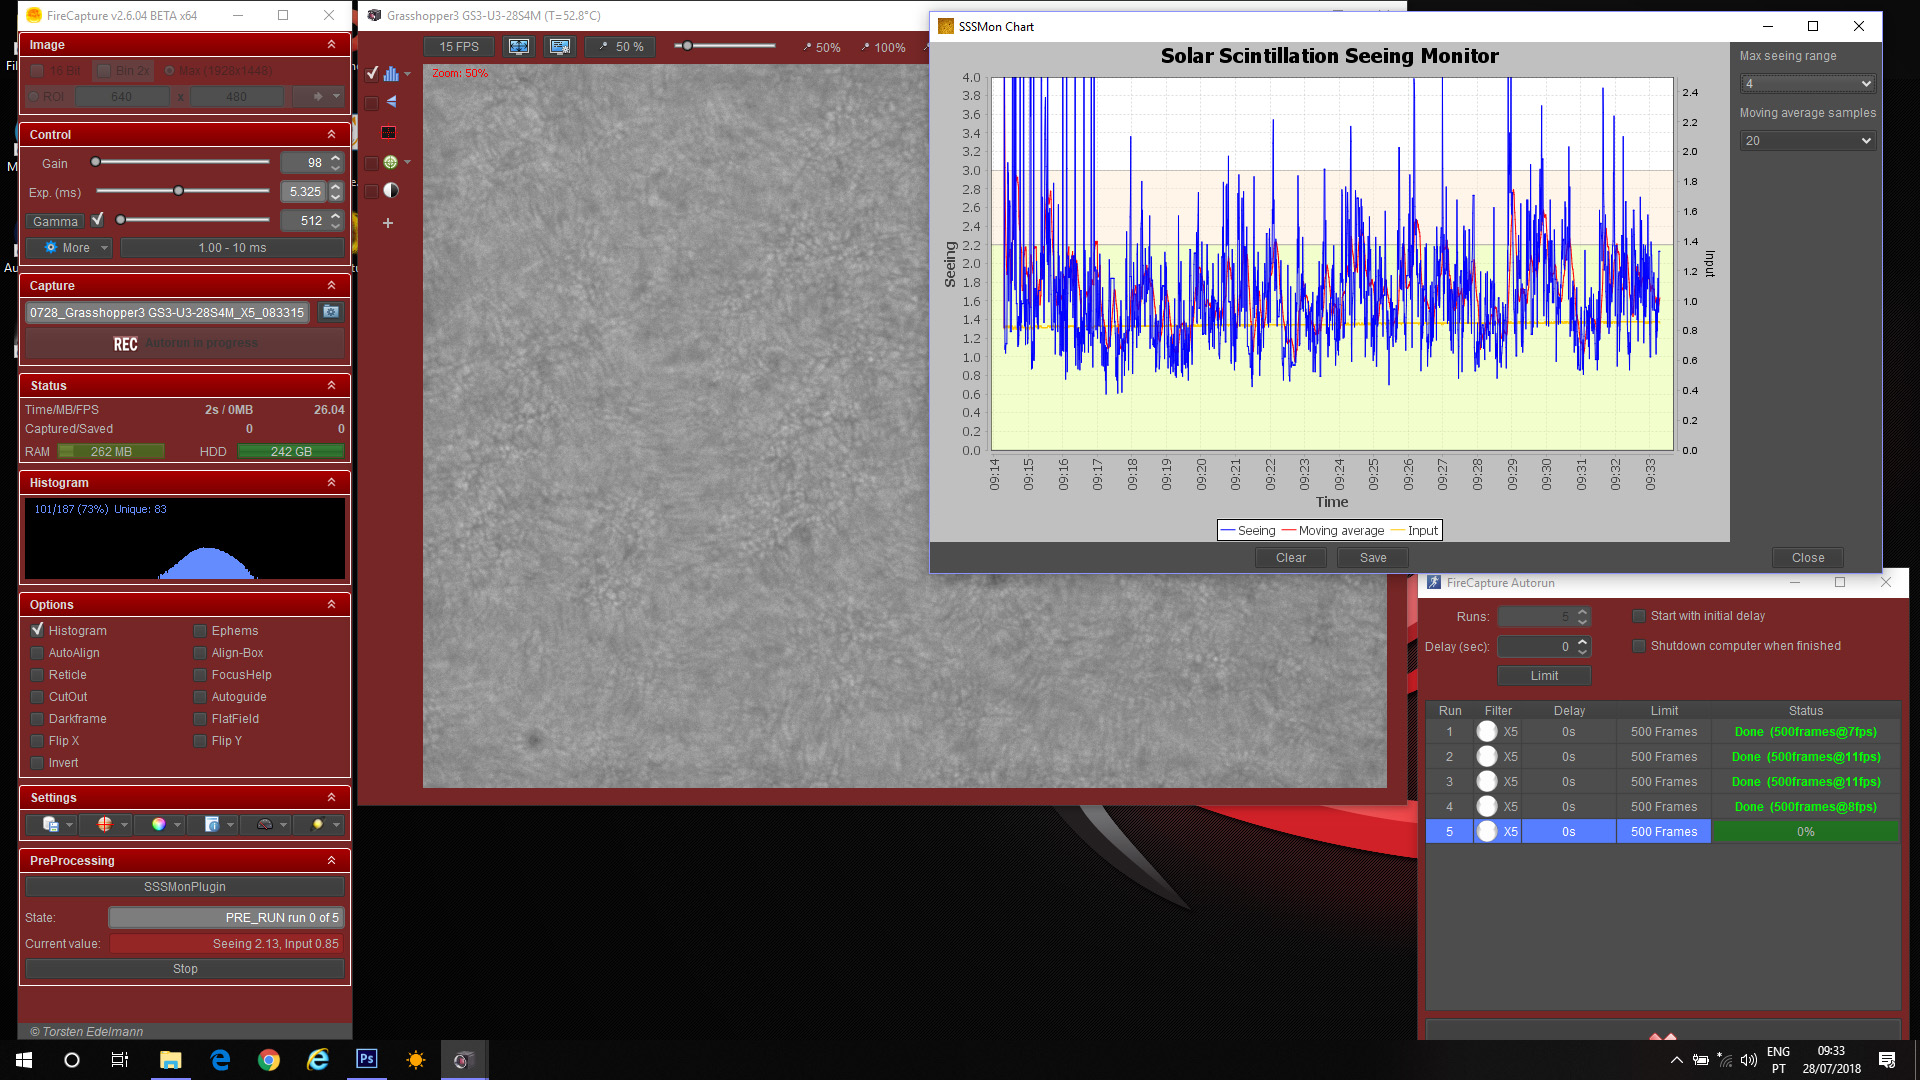This screenshot has height=1080, width=1920.
Task: Expand the Image panel section
Action: (331, 44)
